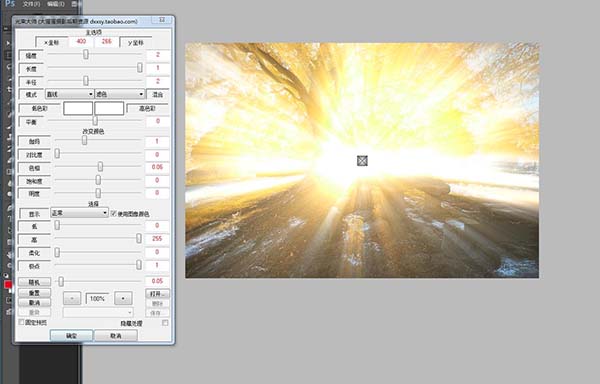Expand the 正常 display dropdown
600x384 pixels.
(x=80, y=213)
